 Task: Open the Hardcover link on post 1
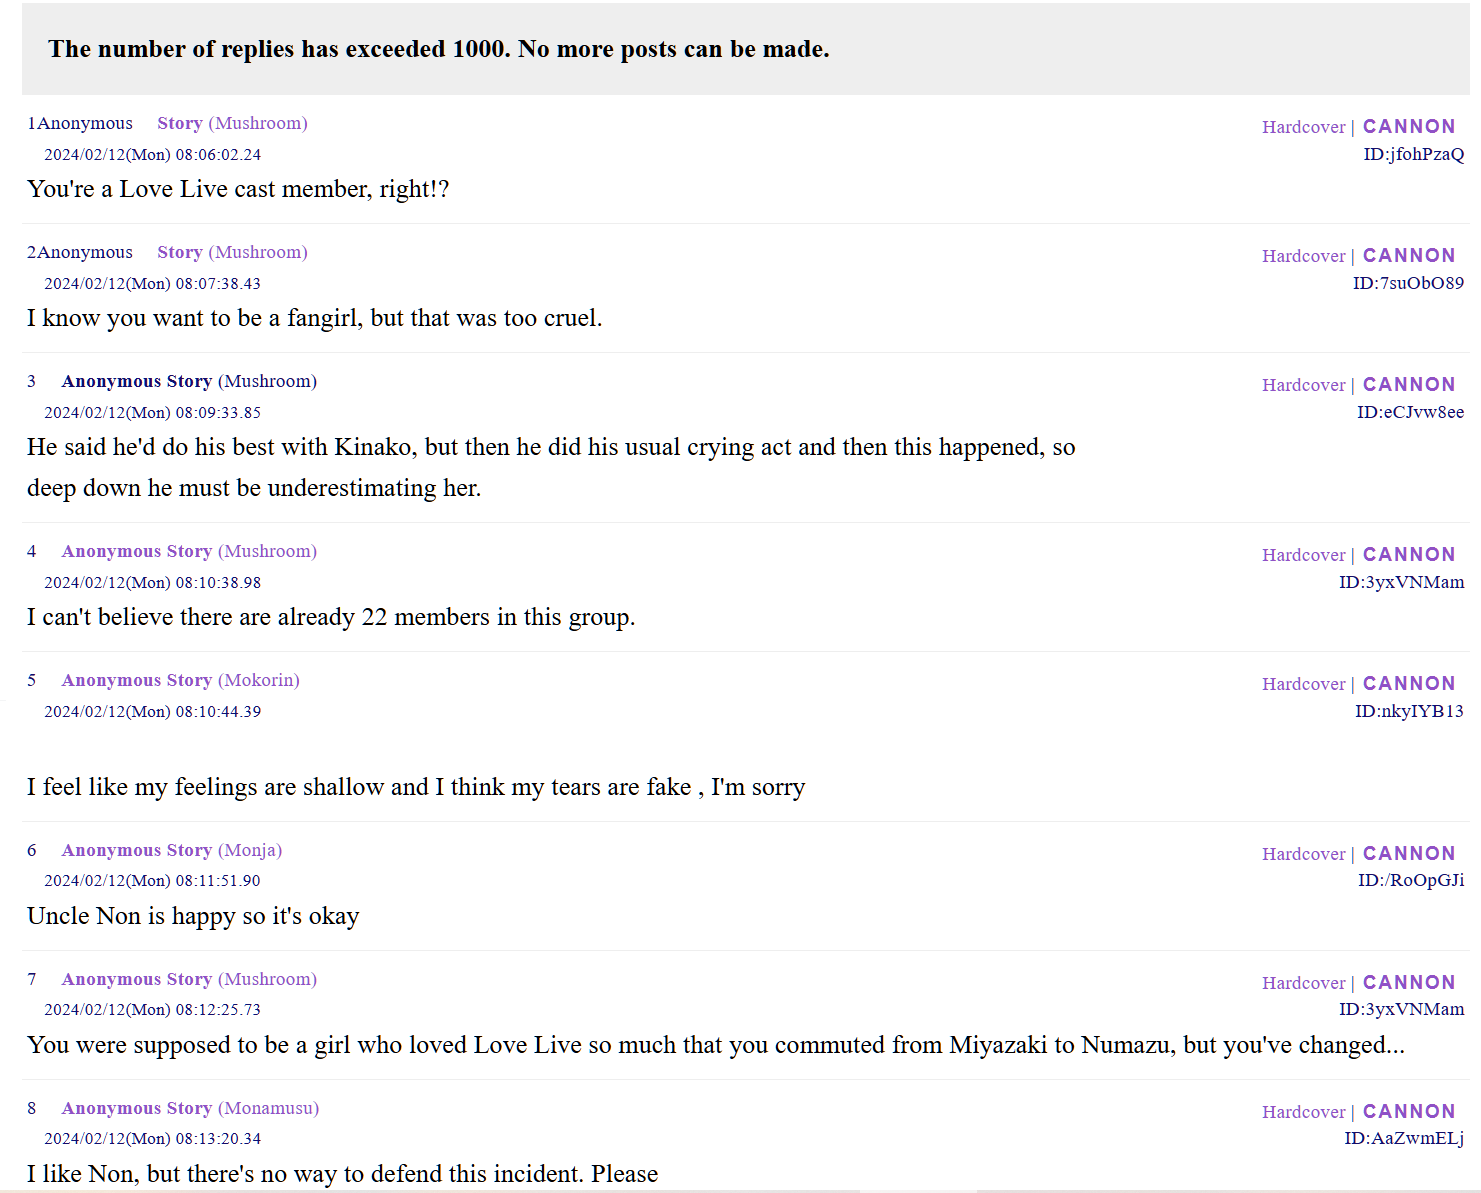pyautogui.click(x=1304, y=127)
